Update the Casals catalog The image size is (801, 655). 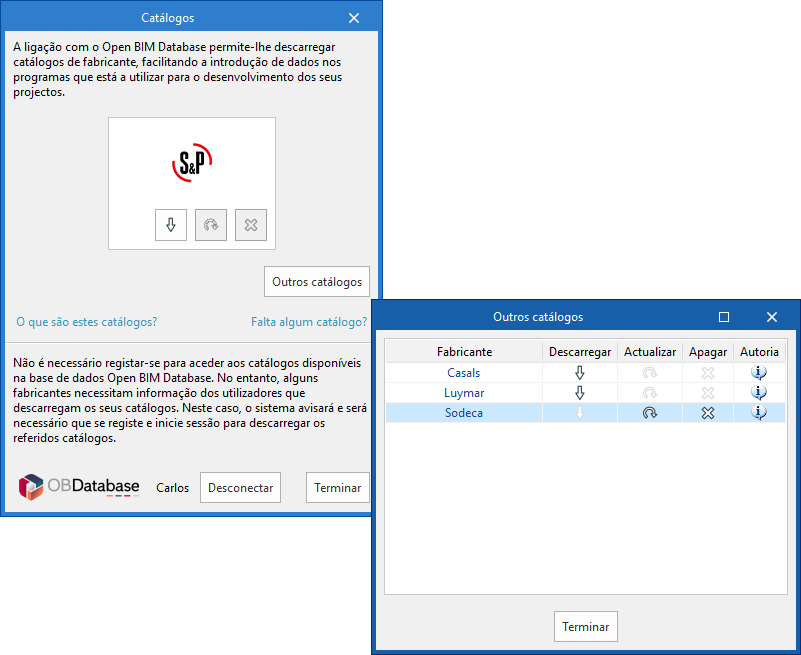tap(649, 372)
